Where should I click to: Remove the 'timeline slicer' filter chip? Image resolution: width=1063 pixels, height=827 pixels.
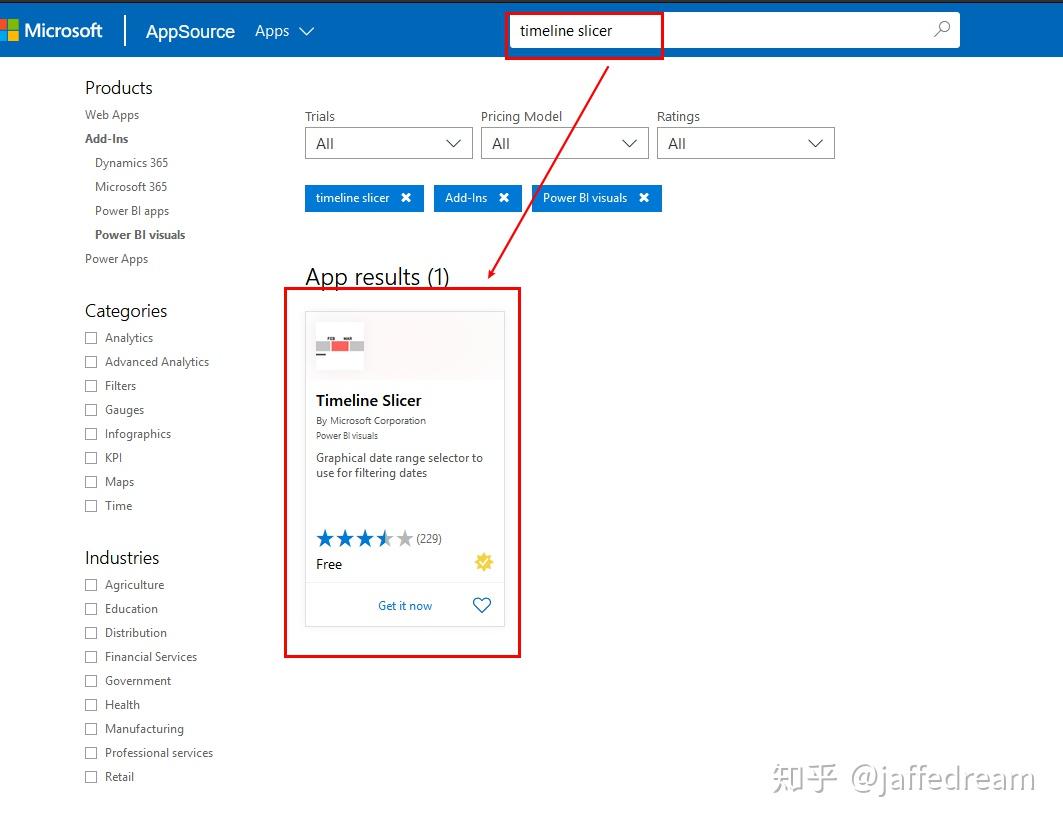pyautogui.click(x=408, y=197)
